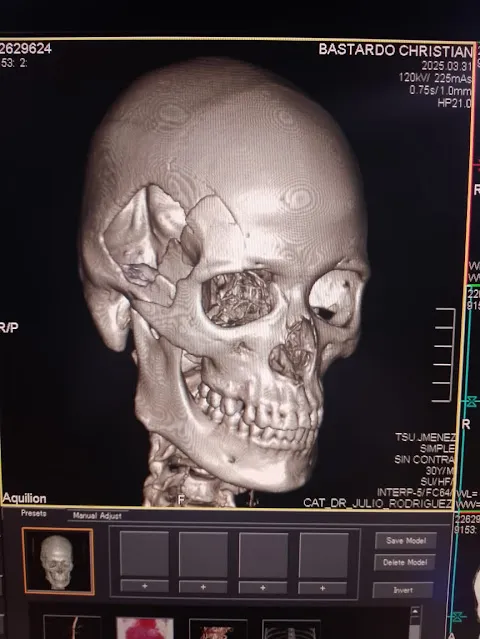Image resolution: width=480 pixels, height=639 pixels.
Task: Select the third empty model slot
Action: 263,555
